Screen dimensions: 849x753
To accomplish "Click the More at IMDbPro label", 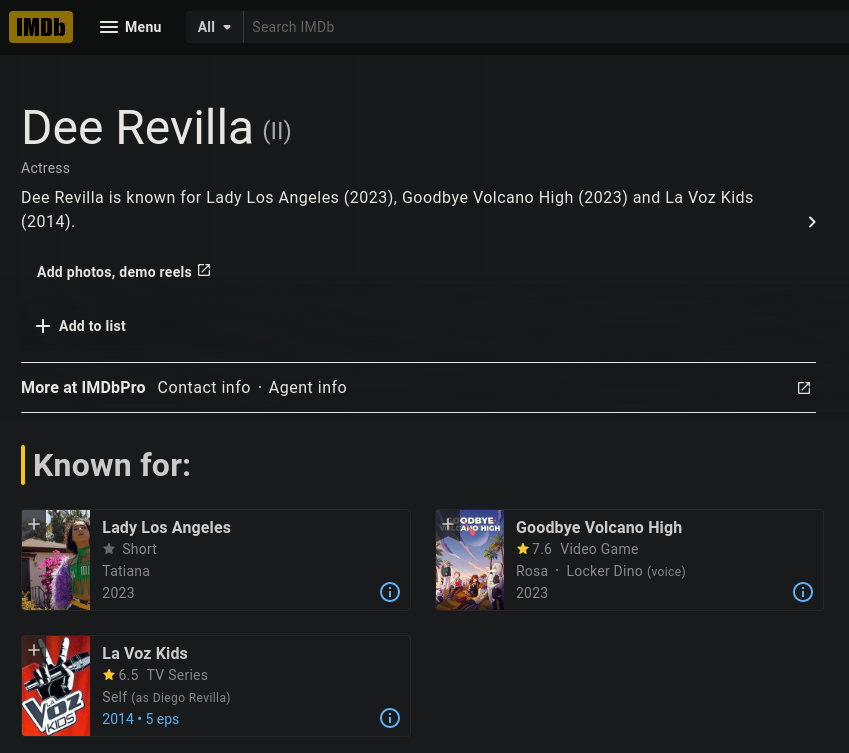I will pyautogui.click(x=83, y=388).
